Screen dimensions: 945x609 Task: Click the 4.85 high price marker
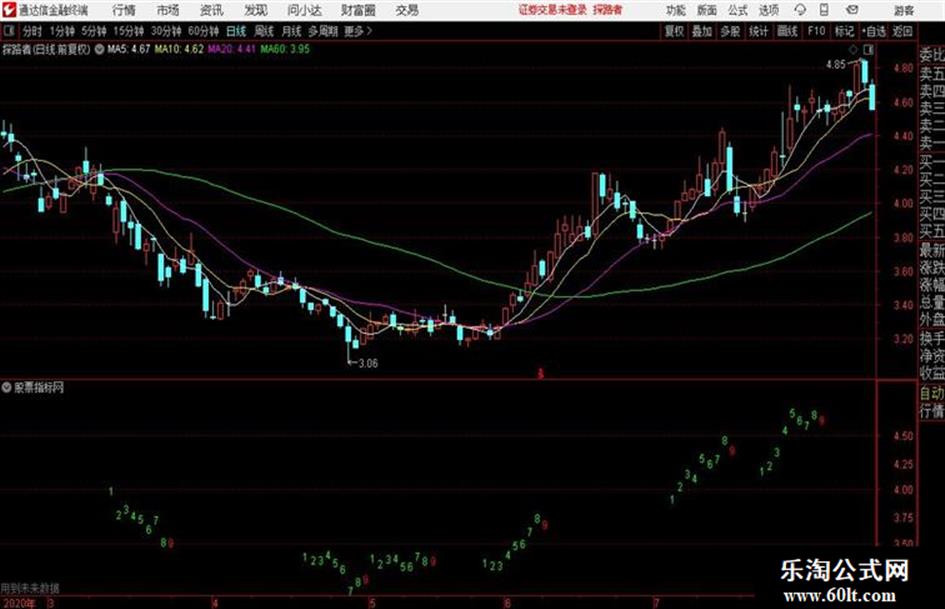(x=836, y=65)
